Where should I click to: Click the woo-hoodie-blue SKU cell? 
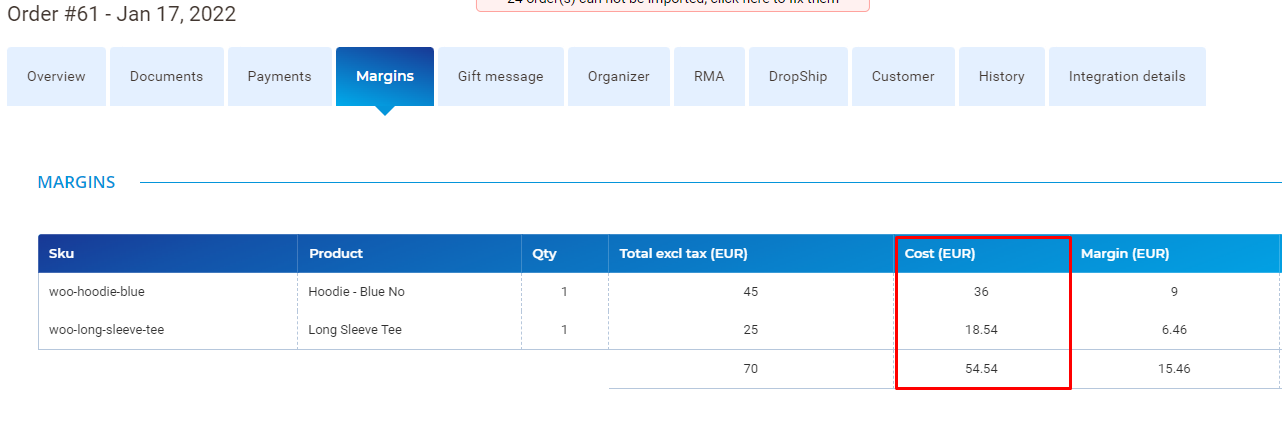point(97,292)
